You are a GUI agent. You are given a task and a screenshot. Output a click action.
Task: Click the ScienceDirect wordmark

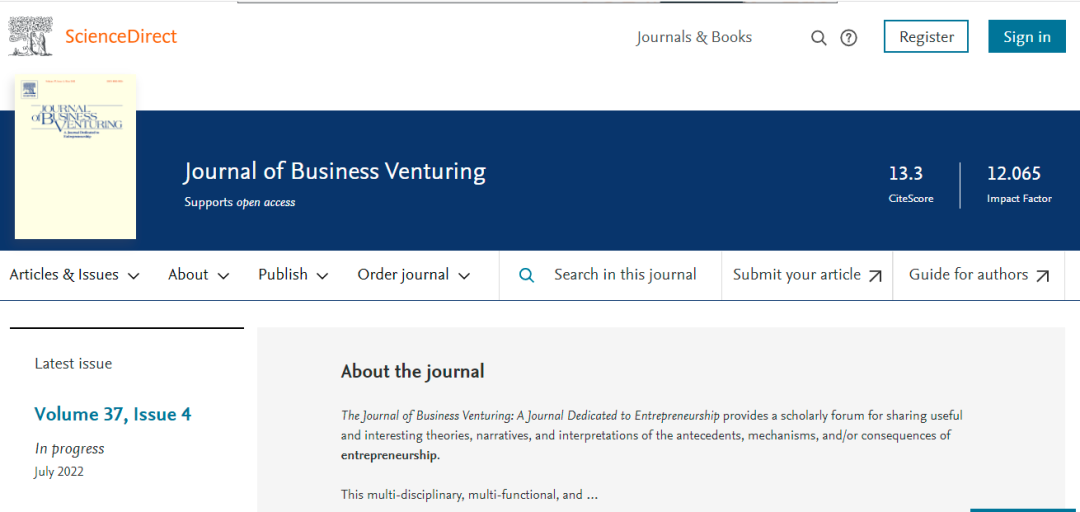point(121,37)
